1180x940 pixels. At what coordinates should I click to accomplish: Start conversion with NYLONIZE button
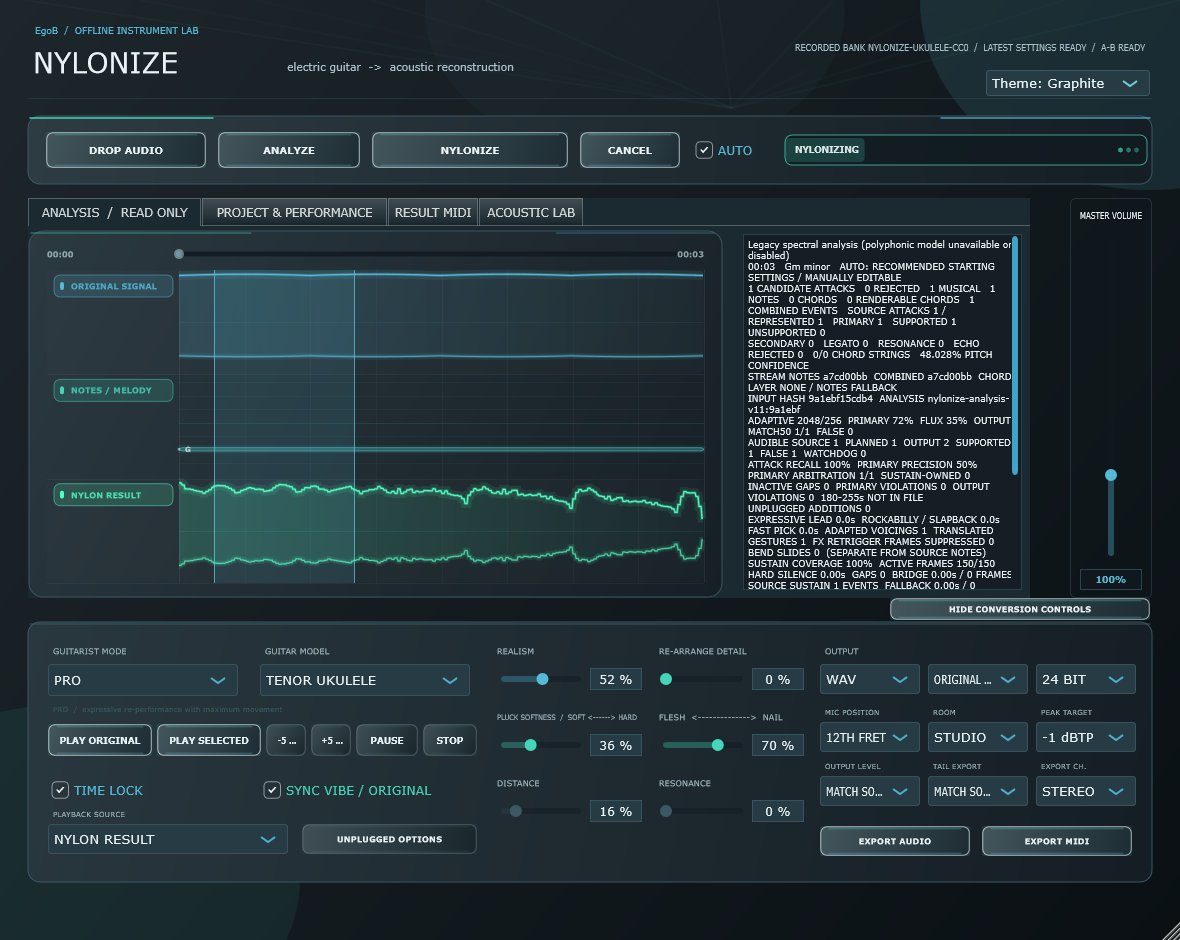click(x=470, y=150)
